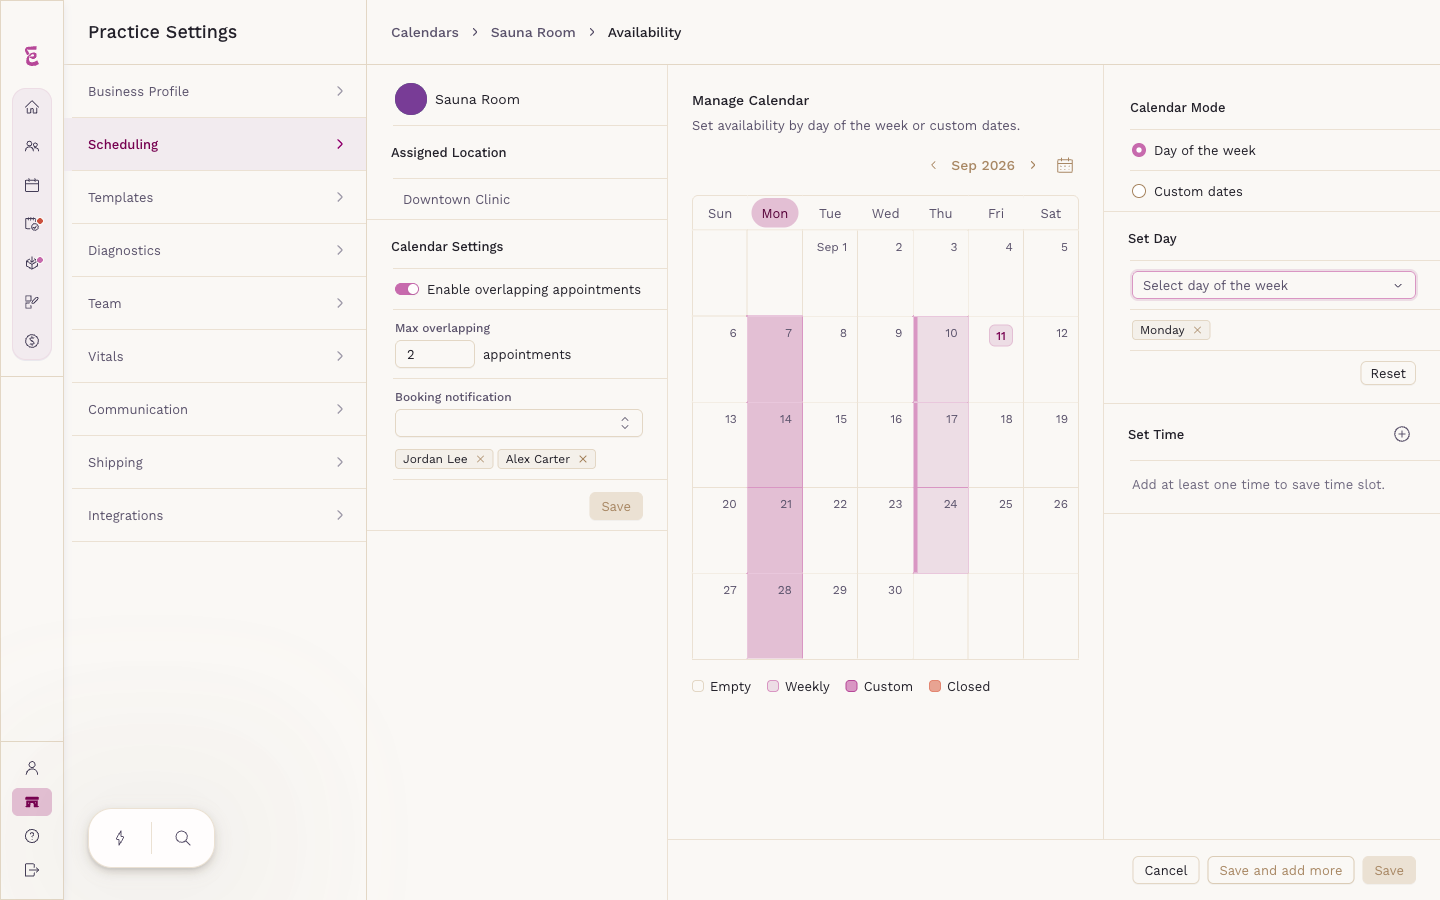
Task: Click Save in the bottom right footer
Action: coord(1389,870)
